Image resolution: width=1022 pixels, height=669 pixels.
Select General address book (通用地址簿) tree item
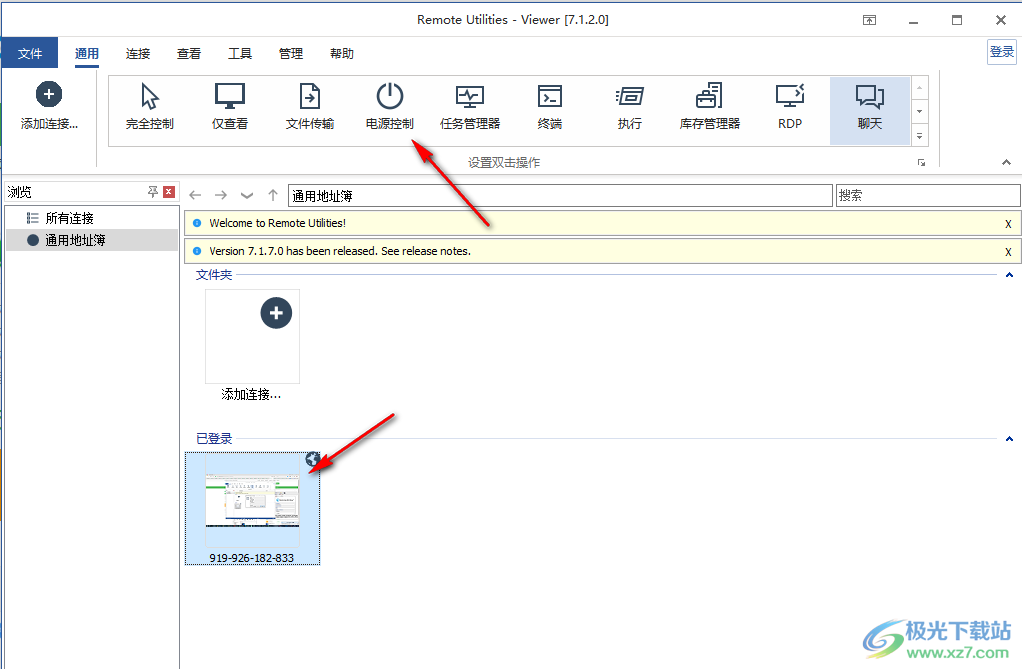click(92, 240)
